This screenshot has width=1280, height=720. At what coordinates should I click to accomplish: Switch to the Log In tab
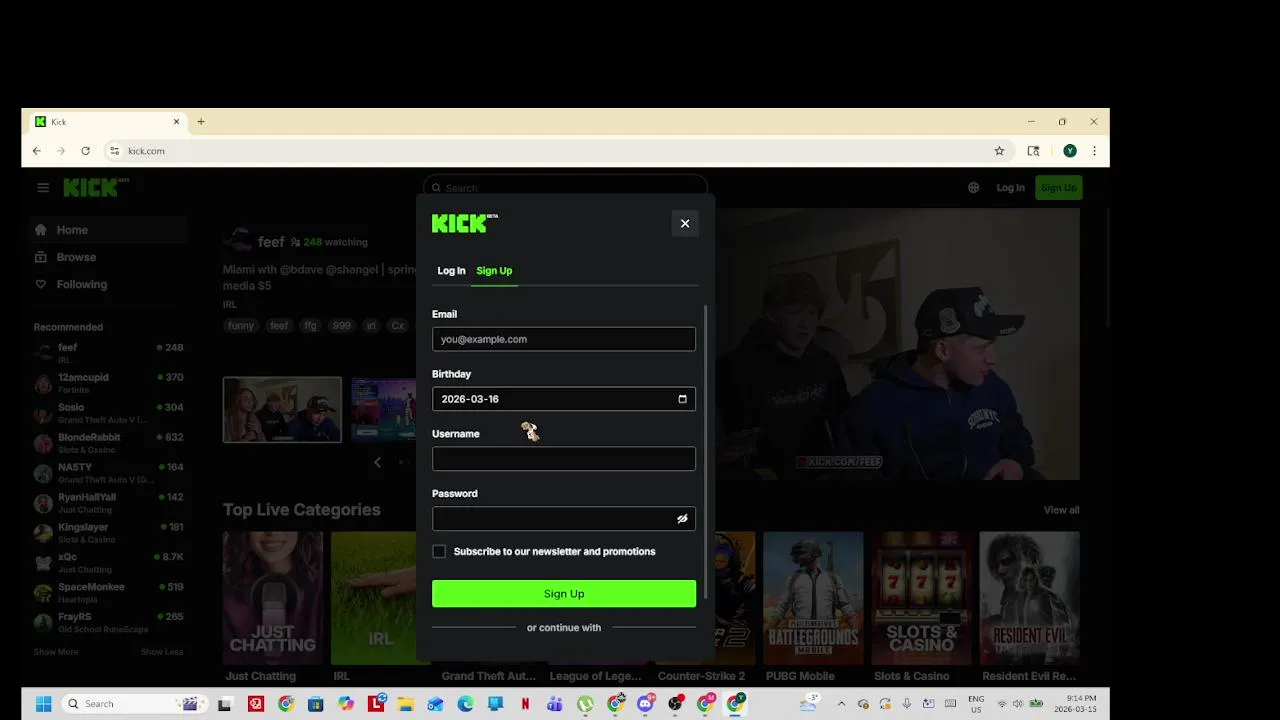pos(451,271)
